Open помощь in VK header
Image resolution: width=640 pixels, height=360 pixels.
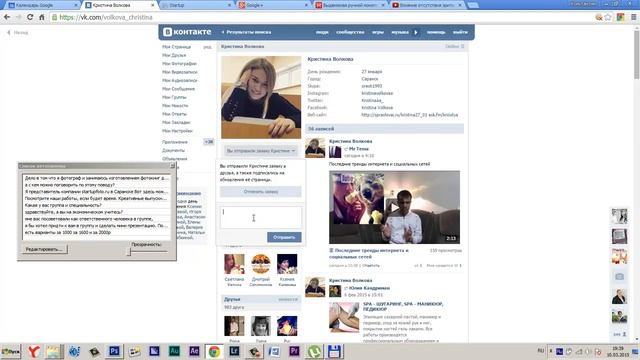coord(436,32)
